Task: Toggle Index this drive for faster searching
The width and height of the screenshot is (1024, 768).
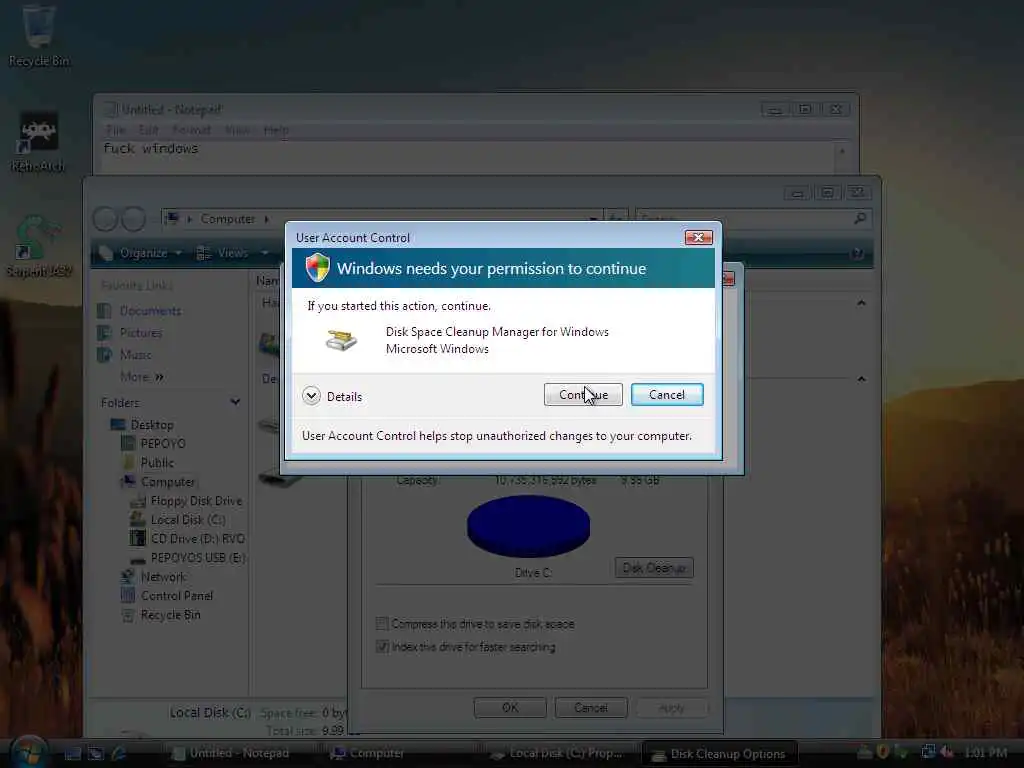Action: [382, 647]
